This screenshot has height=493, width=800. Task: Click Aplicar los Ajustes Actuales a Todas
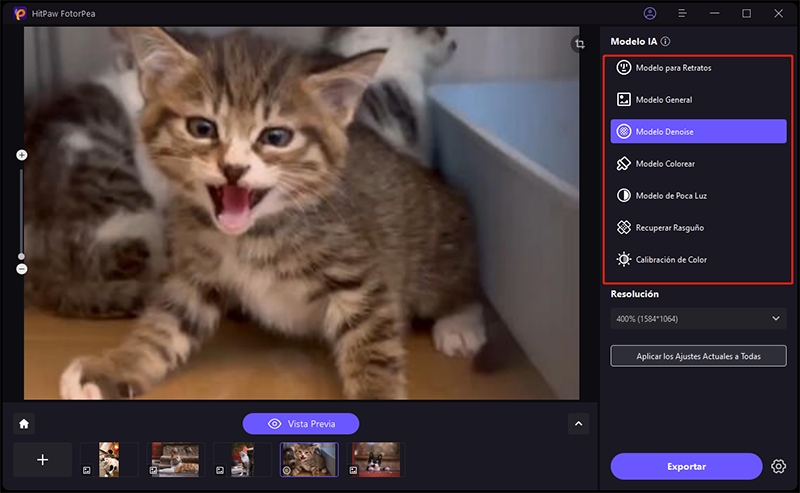coord(698,356)
